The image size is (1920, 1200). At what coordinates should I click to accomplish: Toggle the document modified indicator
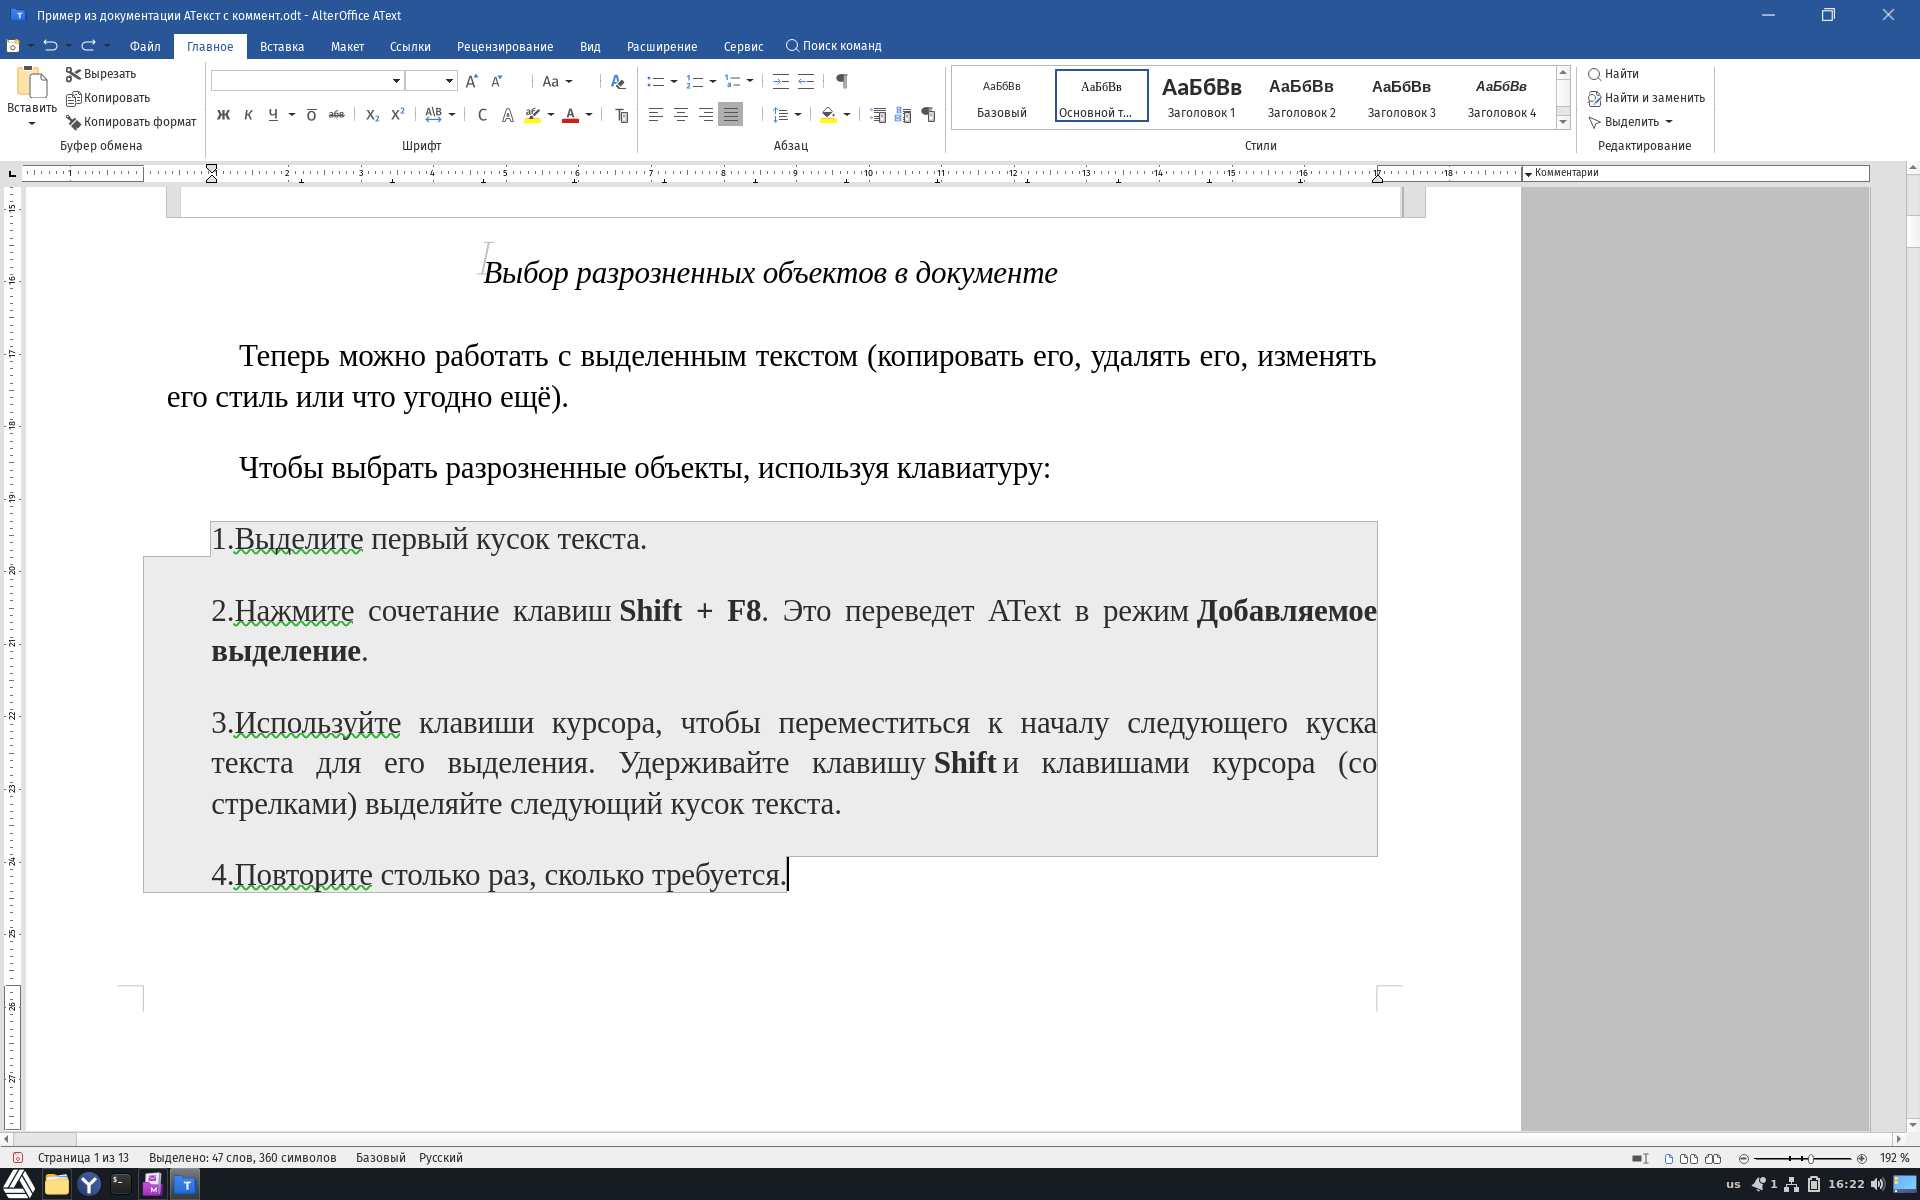tap(17, 1158)
